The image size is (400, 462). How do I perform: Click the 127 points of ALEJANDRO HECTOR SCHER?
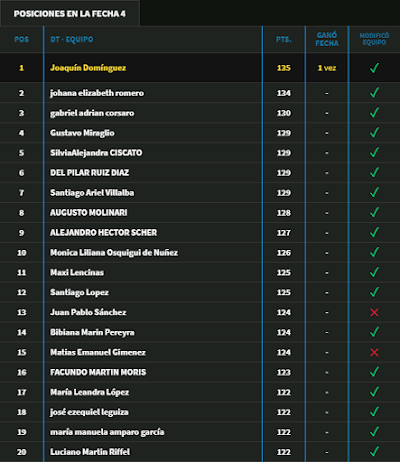click(284, 233)
